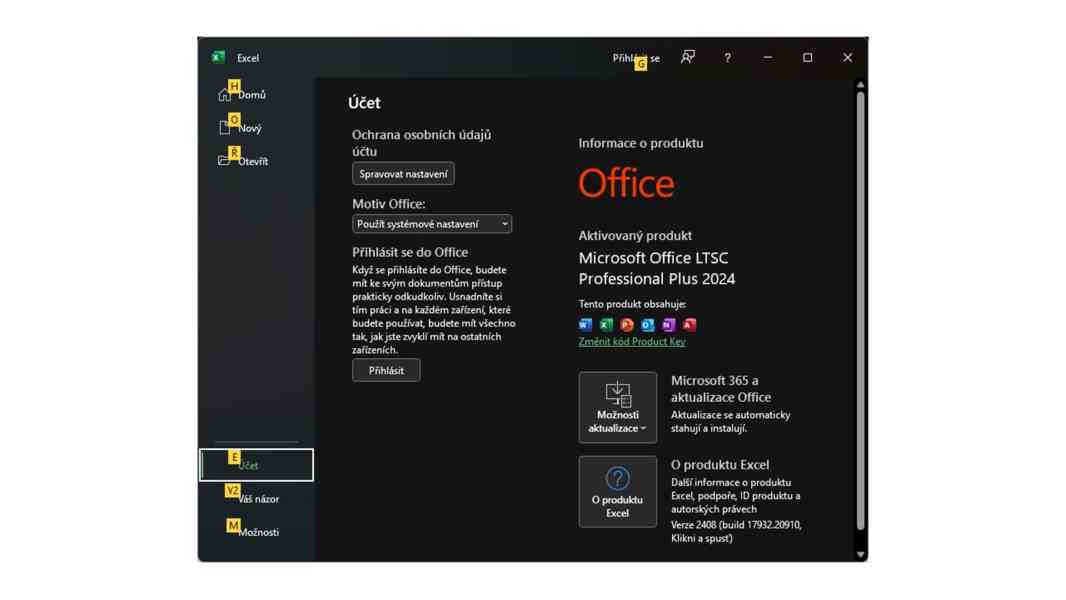Click the PowerPoint product icon

click(627, 325)
